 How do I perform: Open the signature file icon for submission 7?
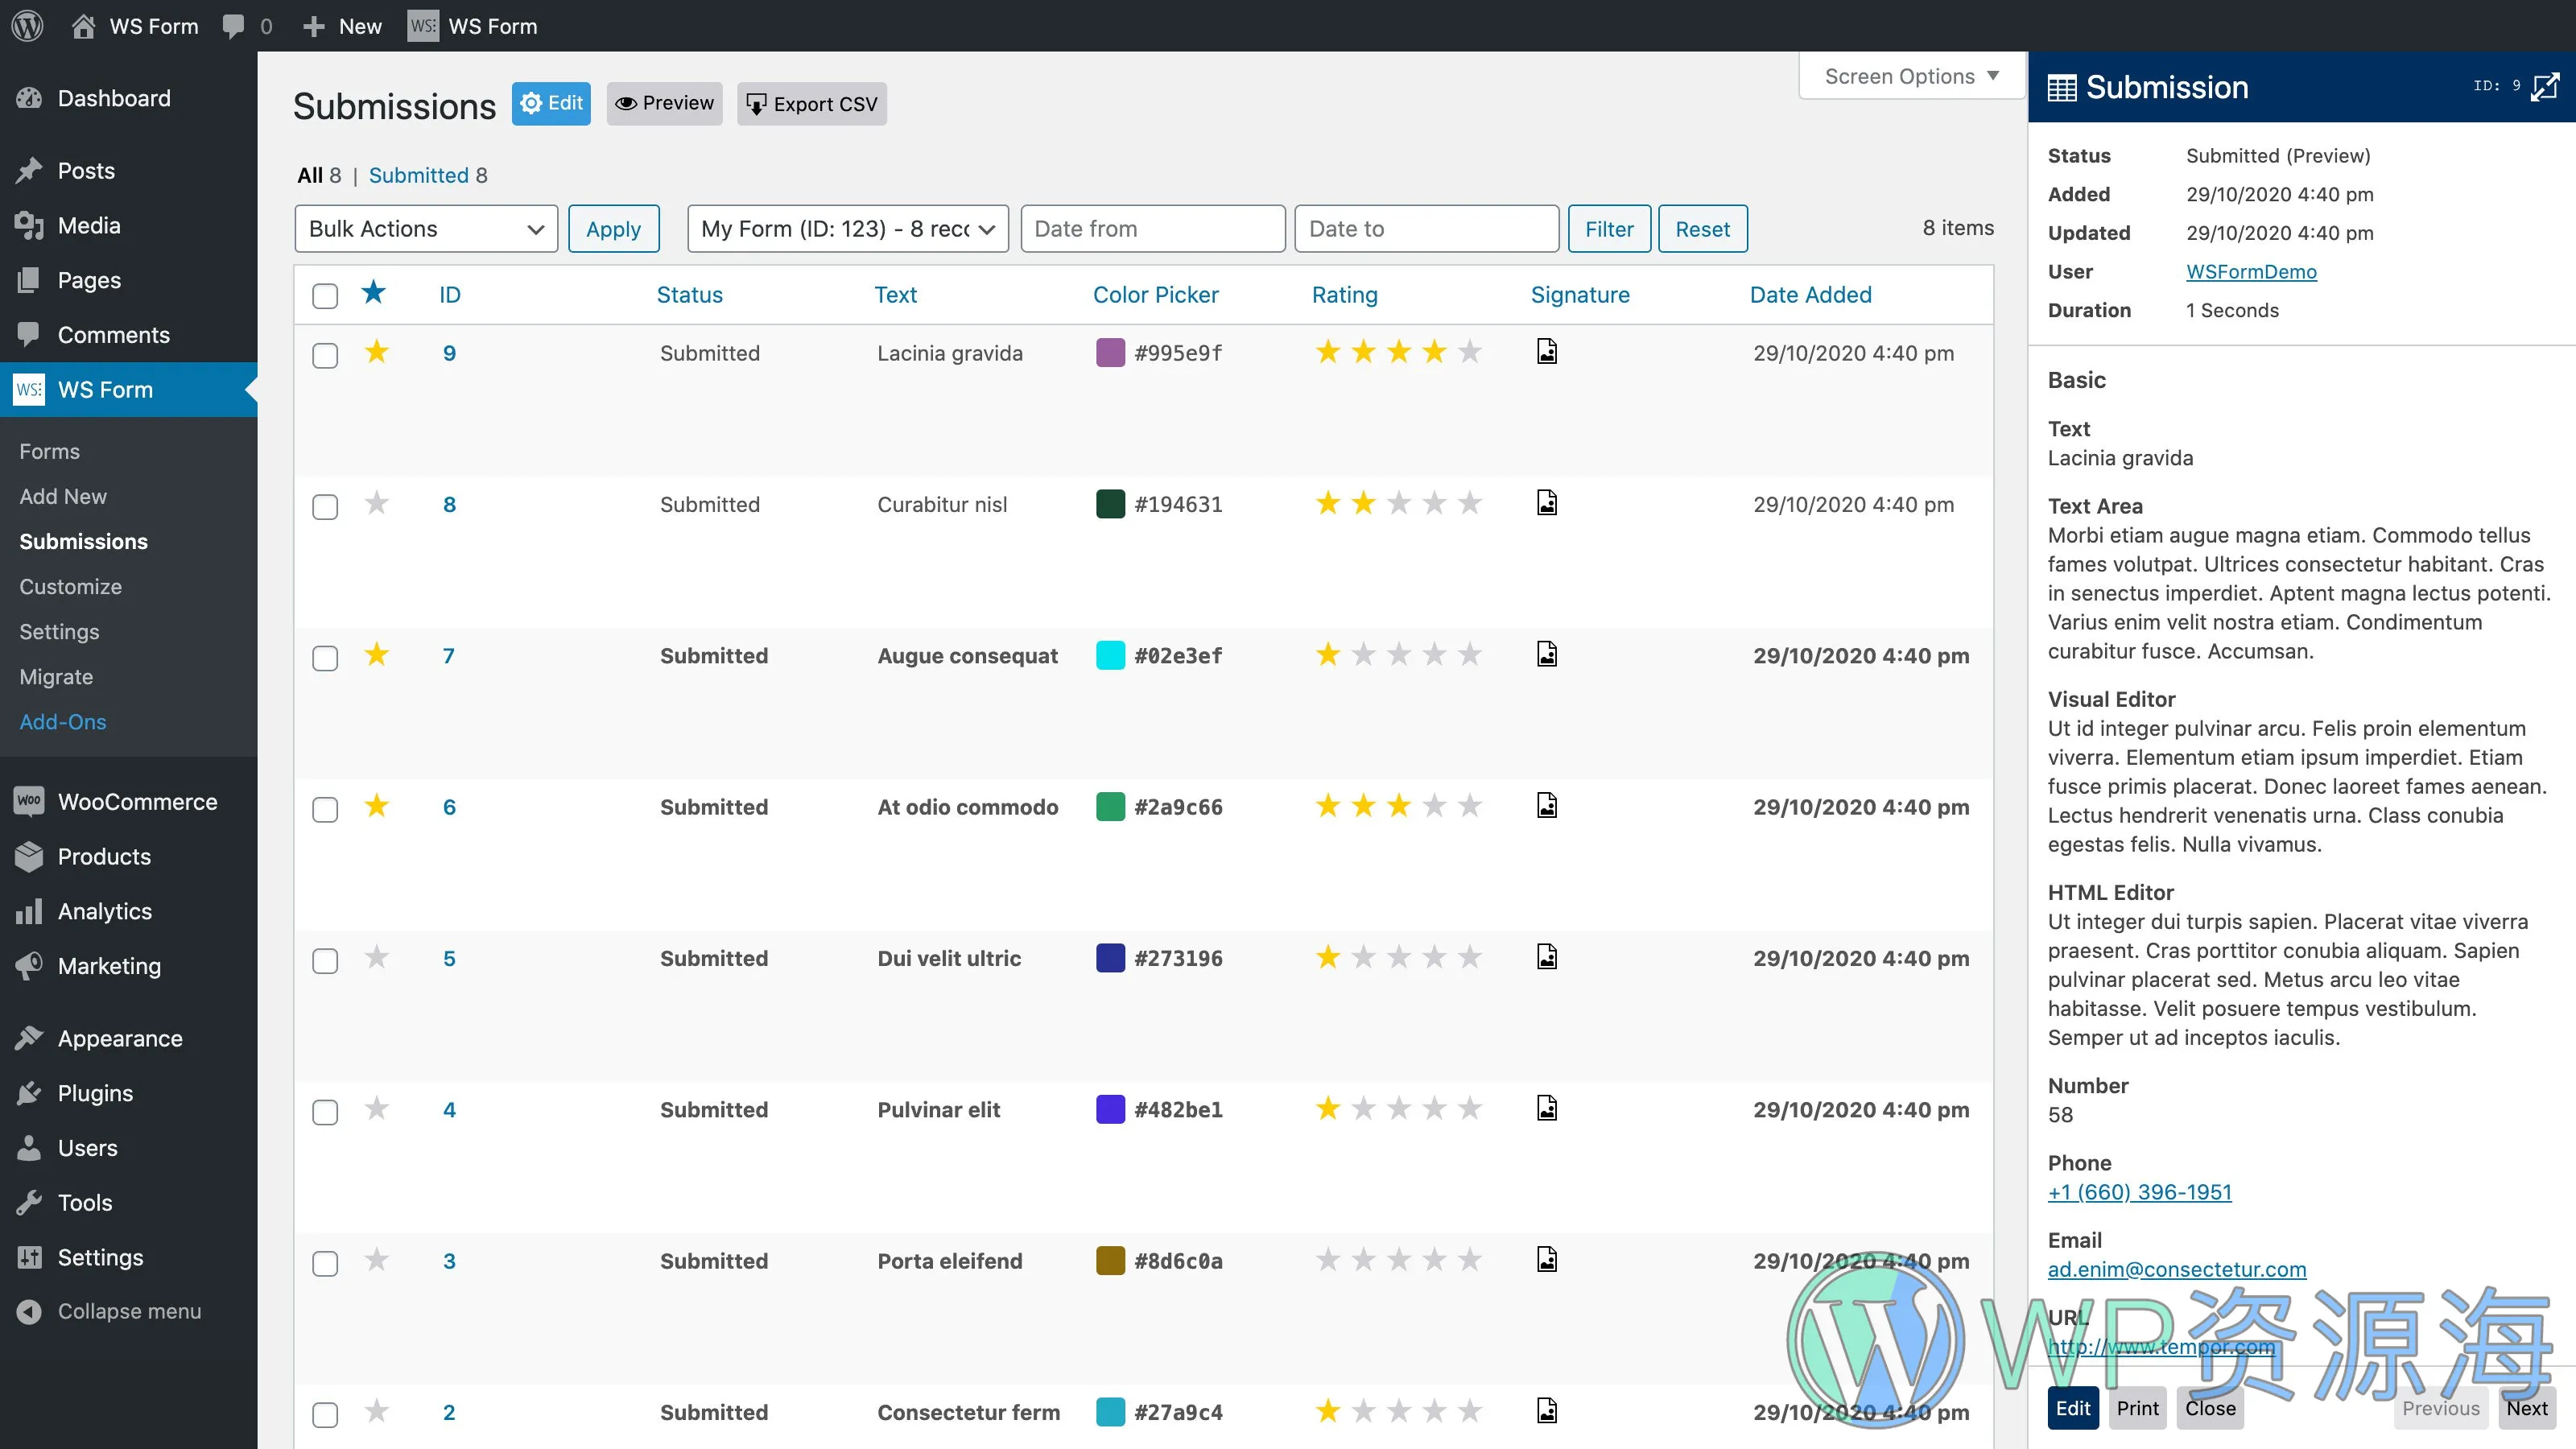coord(1547,654)
